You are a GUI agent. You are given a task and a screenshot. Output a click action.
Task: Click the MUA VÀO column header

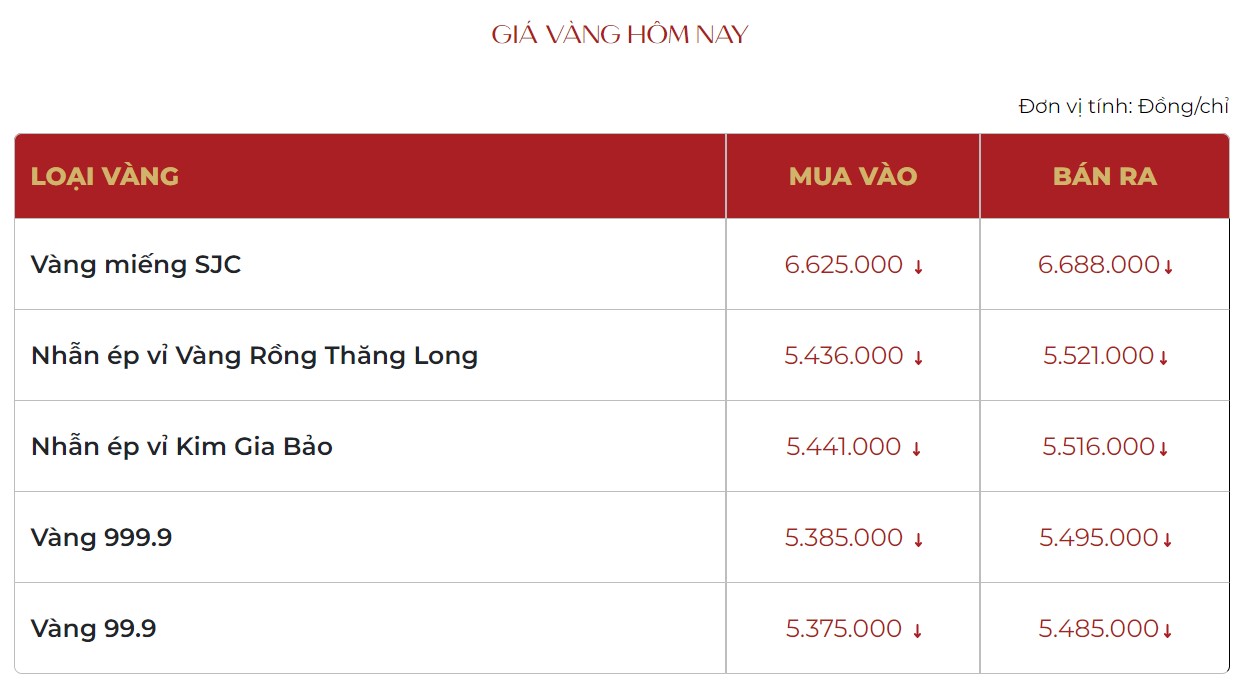click(x=853, y=176)
